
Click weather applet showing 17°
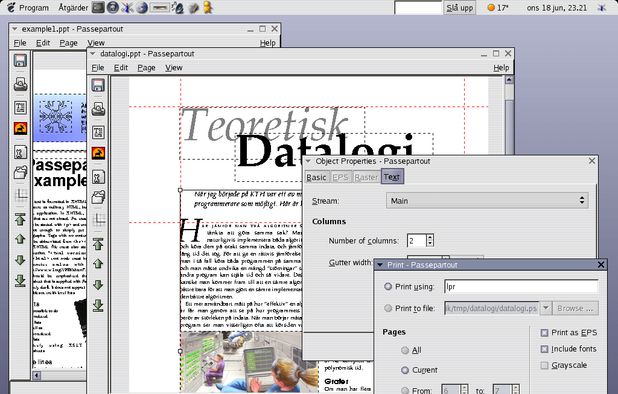pyautogui.click(x=498, y=7)
